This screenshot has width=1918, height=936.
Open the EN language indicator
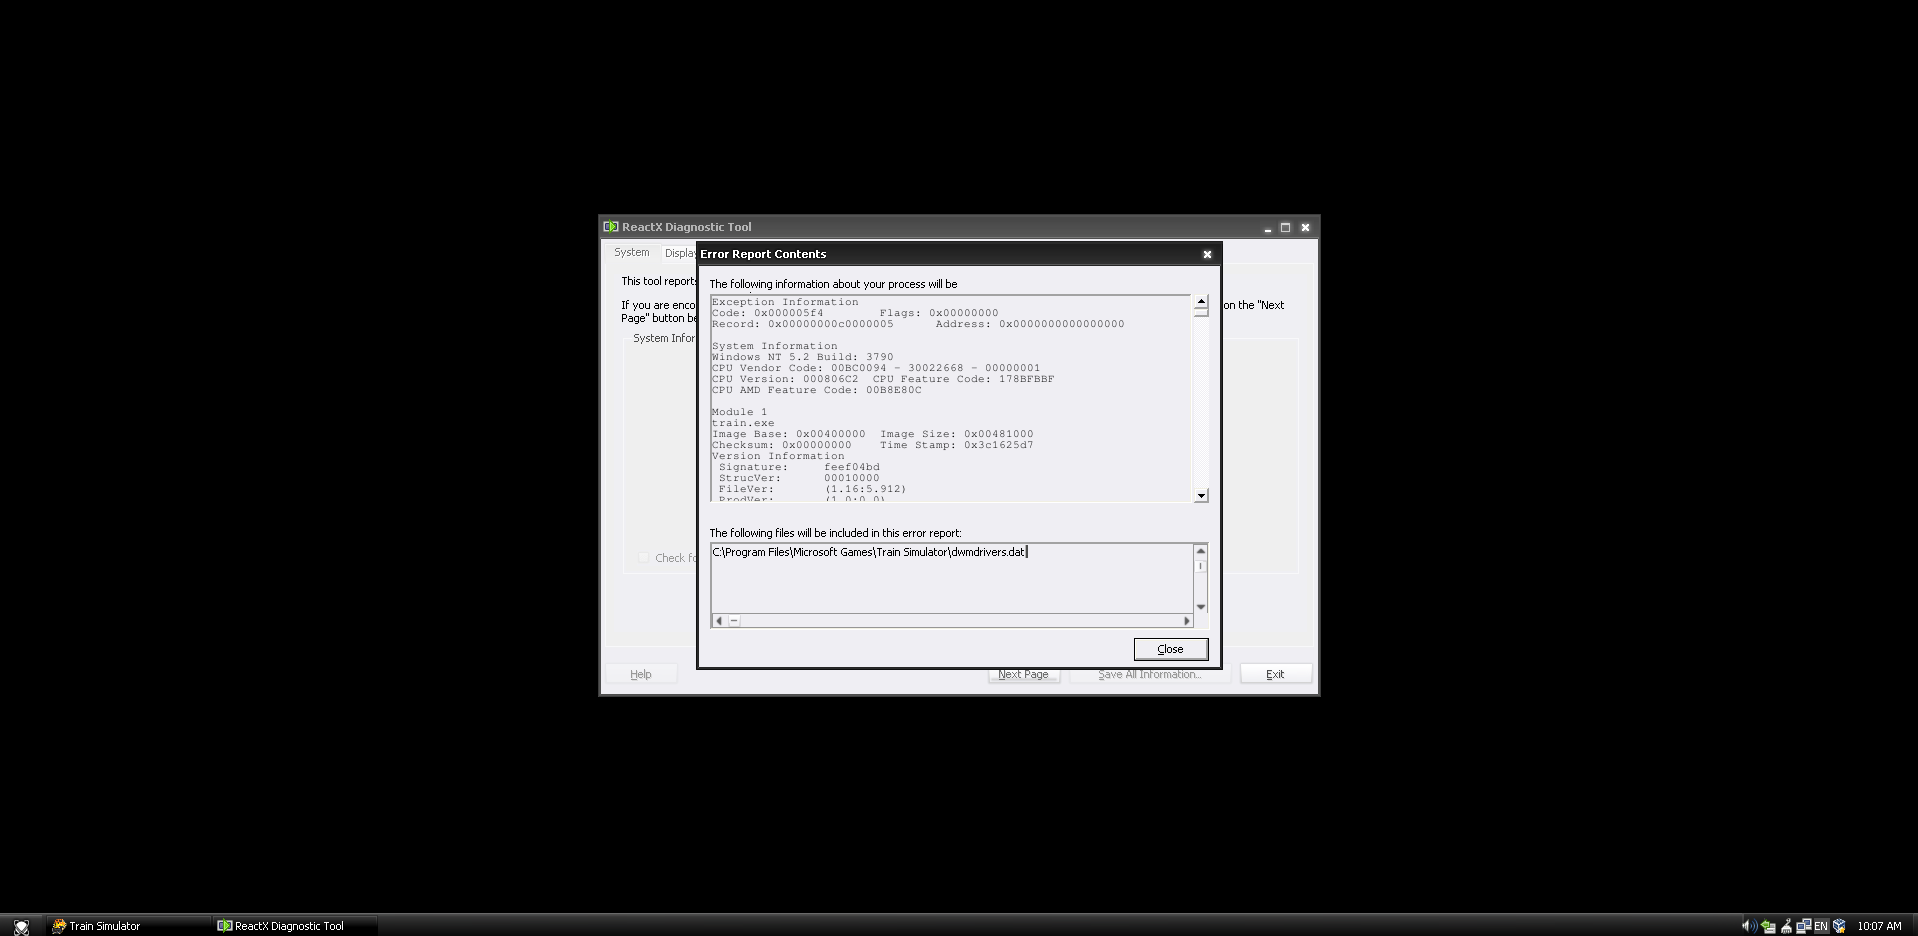pyautogui.click(x=1821, y=926)
